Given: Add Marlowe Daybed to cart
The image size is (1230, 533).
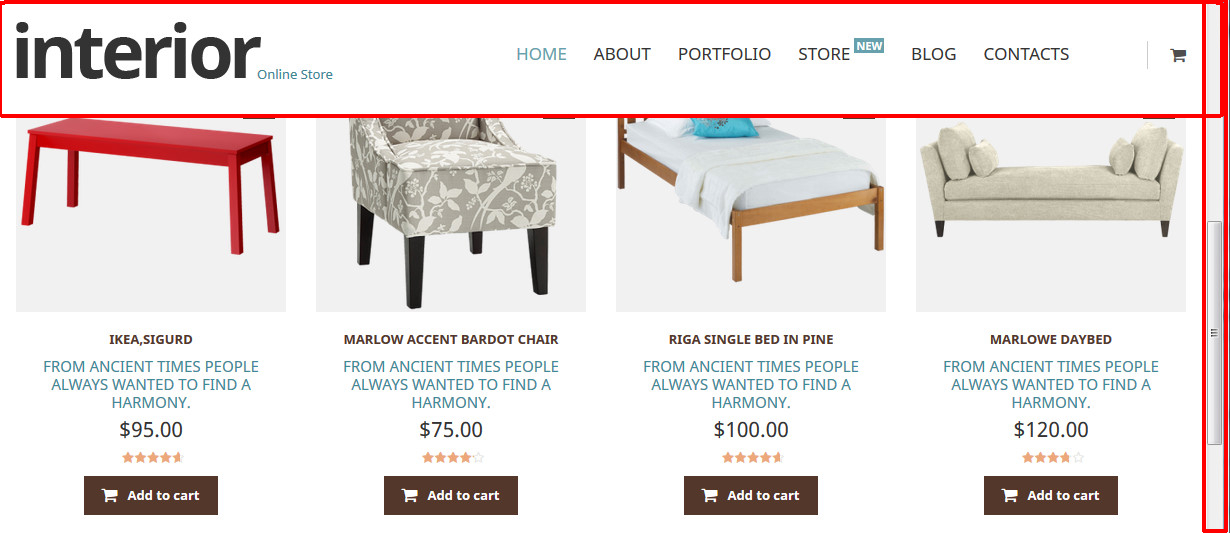Looking at the screenshot, I should point(1051,495).
